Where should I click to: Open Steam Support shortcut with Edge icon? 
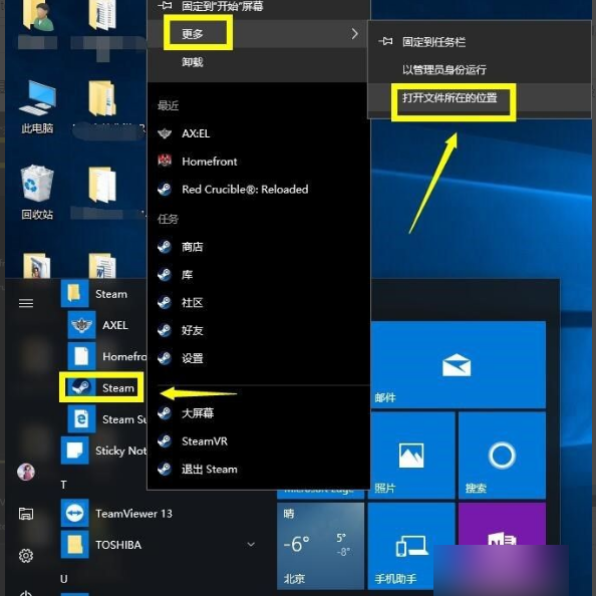[107, 419]
